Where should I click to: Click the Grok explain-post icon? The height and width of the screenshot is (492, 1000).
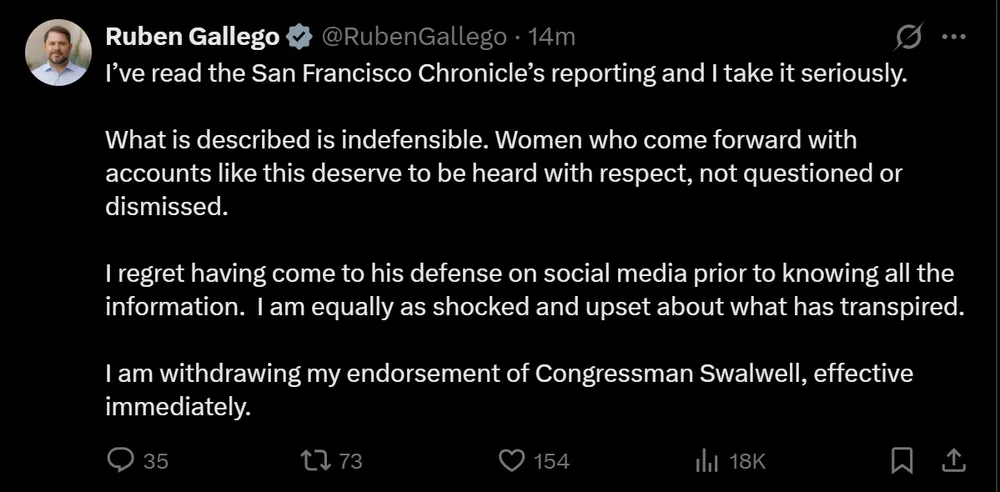908,37
